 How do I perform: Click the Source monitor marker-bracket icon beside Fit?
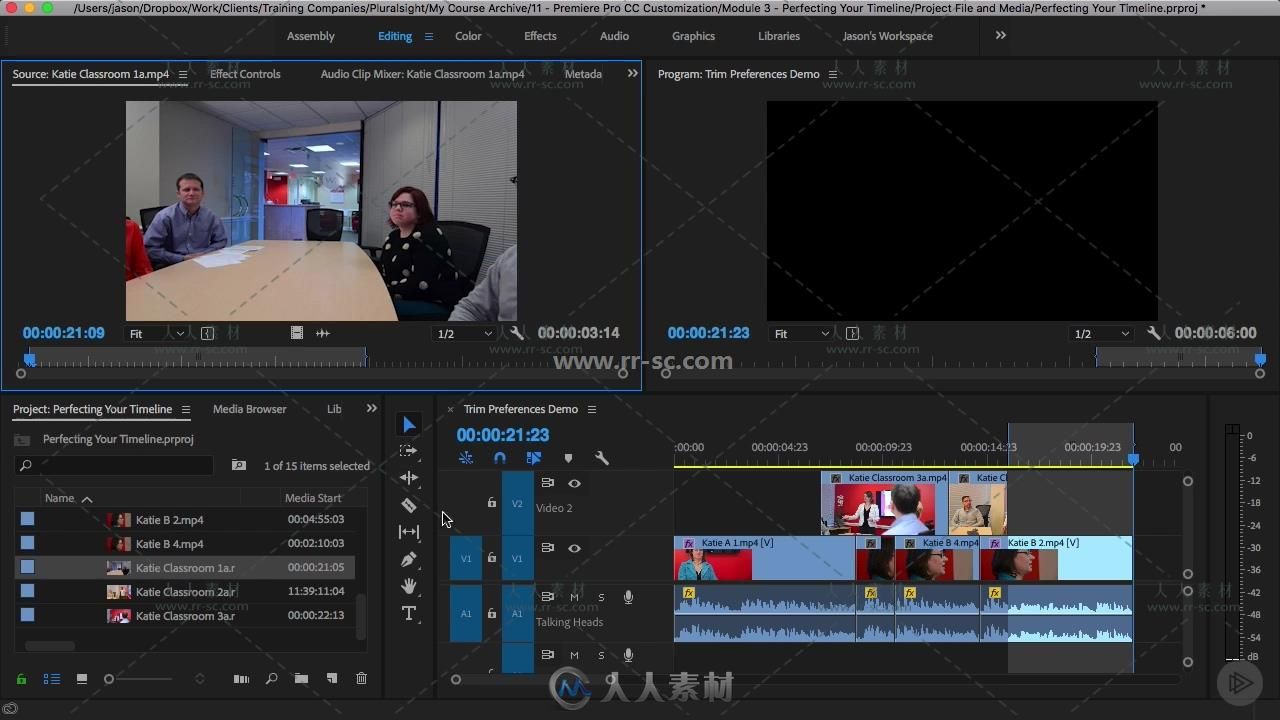tap(207, 333)
